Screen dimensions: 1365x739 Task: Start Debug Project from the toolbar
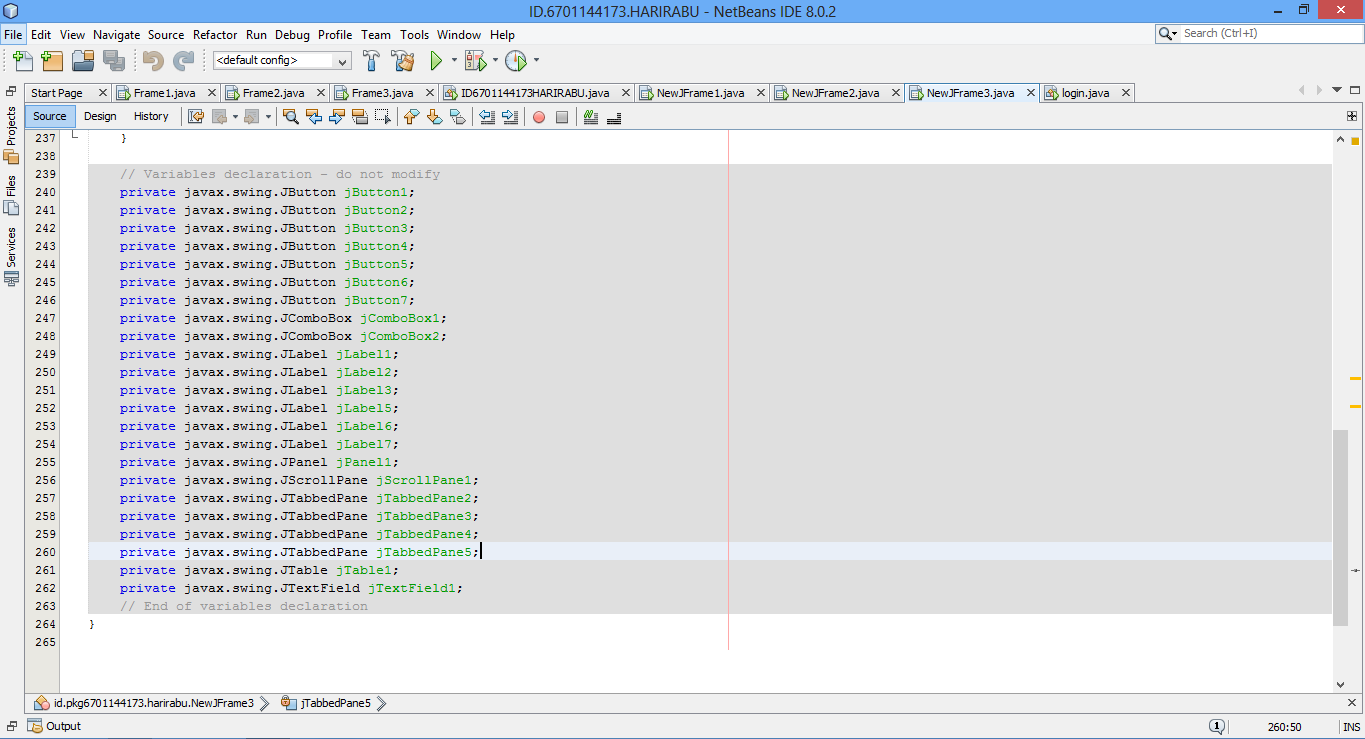(x=475, y=61)
